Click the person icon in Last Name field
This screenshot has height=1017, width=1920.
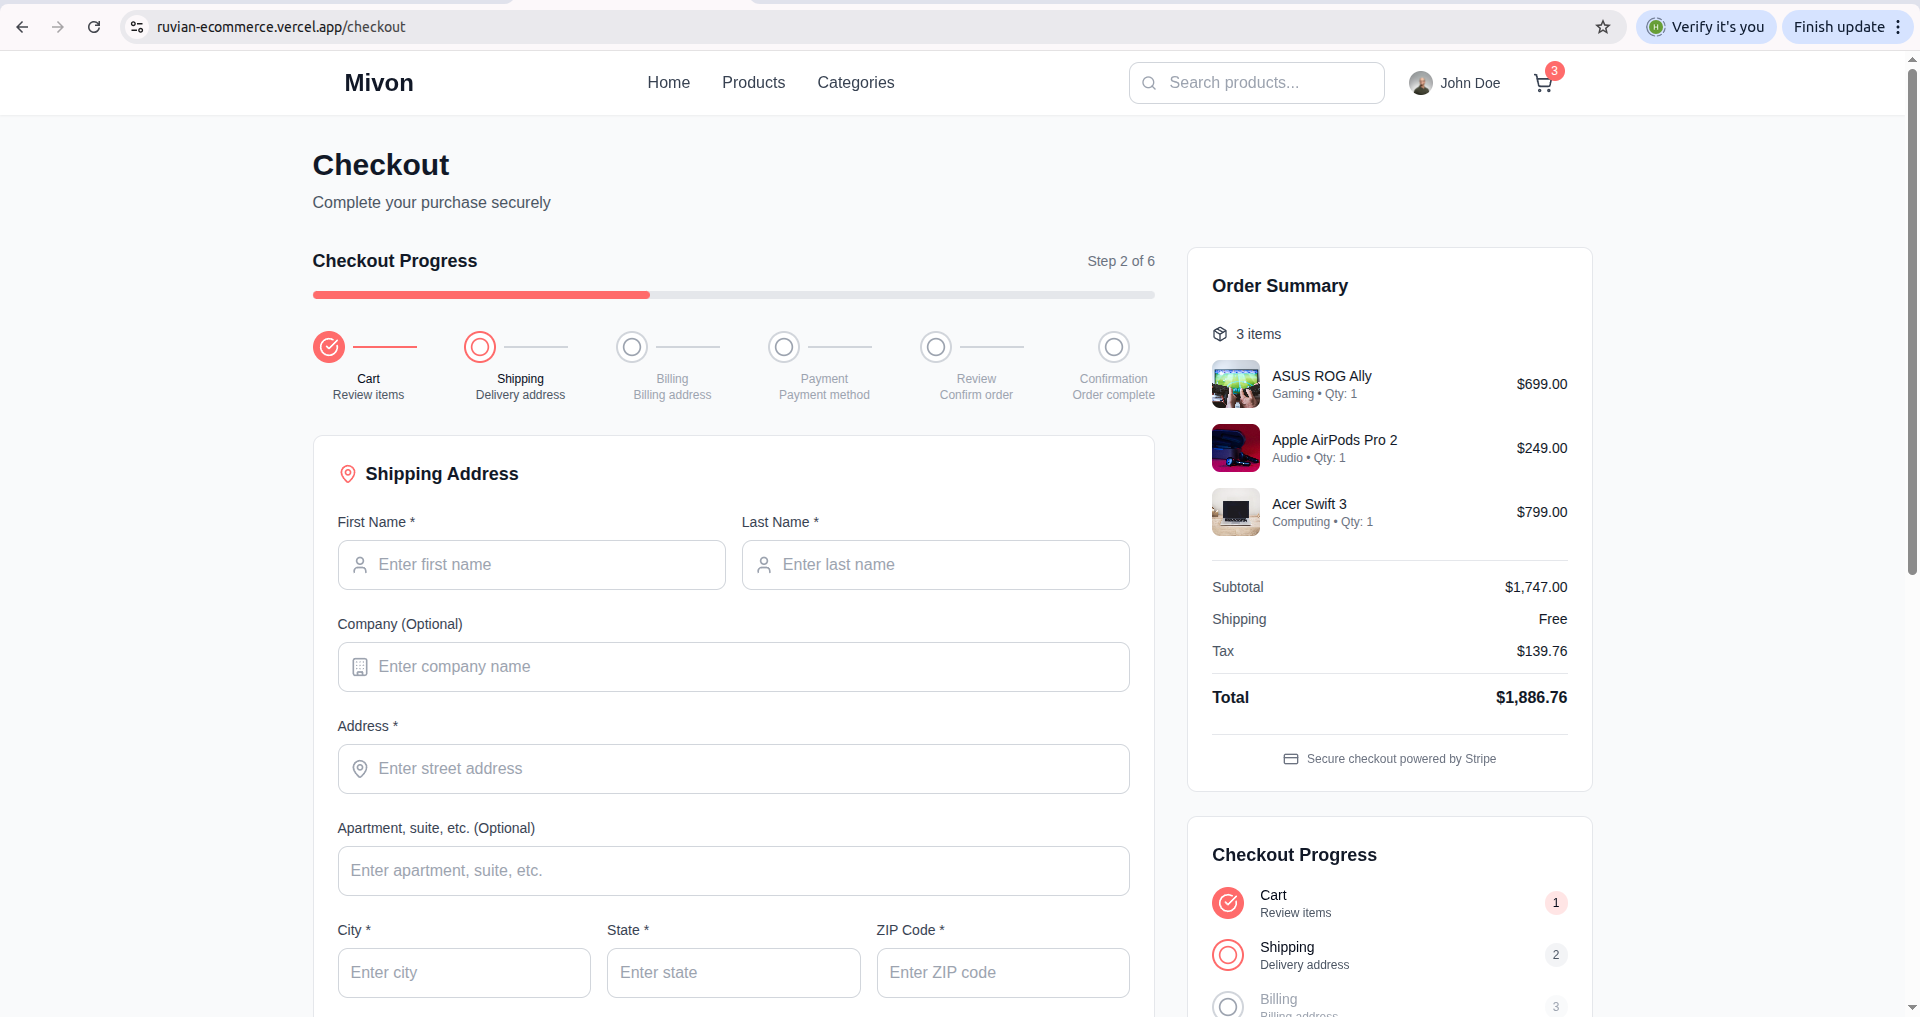764,565
